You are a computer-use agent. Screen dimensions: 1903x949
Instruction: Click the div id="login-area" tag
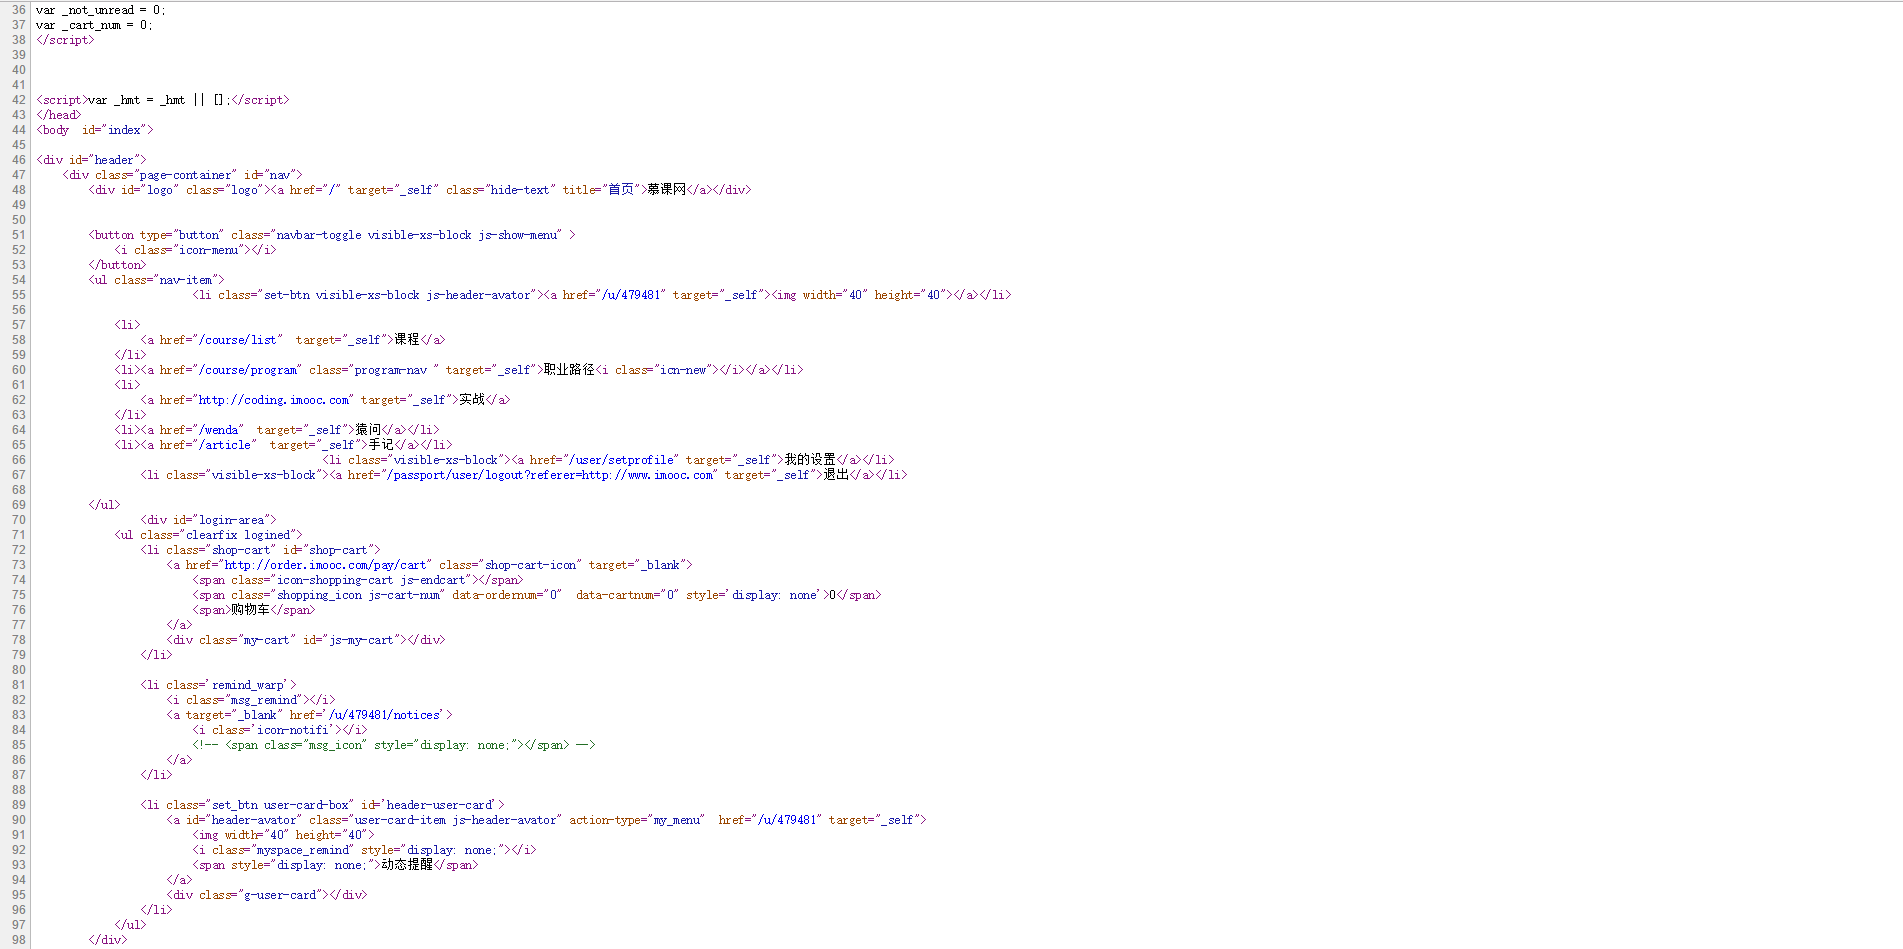208,520
